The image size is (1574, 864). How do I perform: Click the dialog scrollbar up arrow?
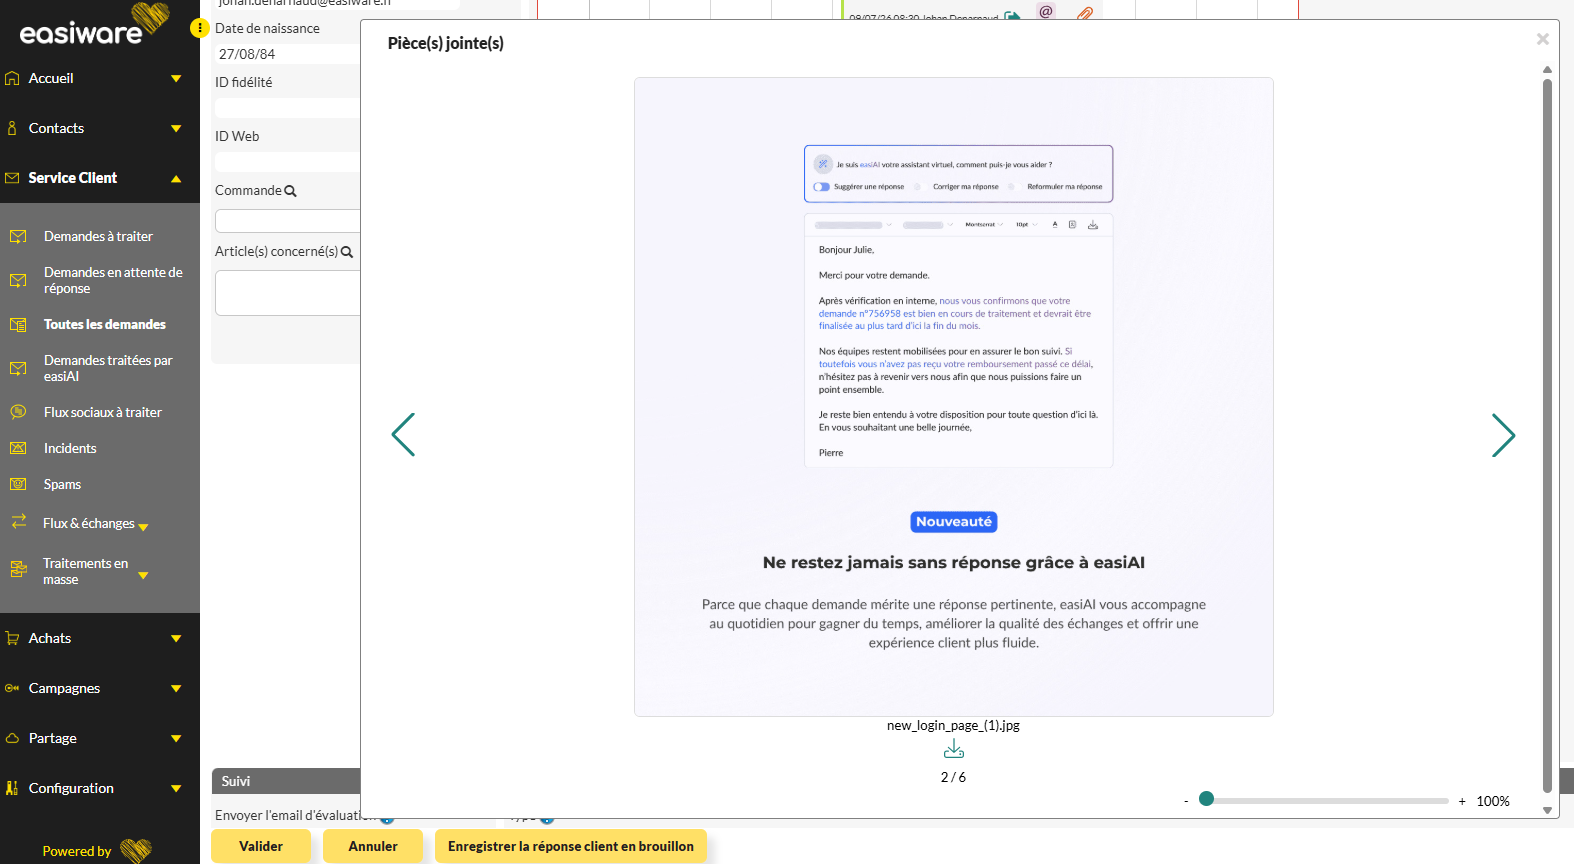point(1547,69)
